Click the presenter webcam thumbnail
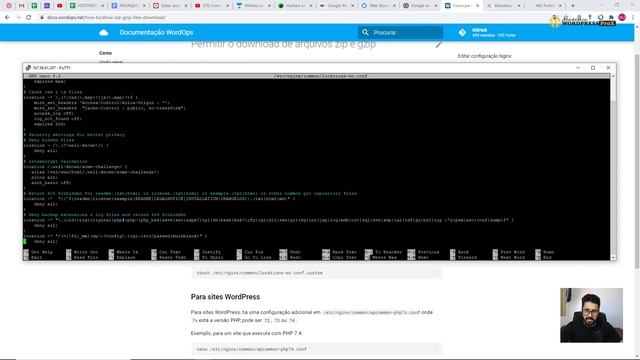This screenshot has width=640, height=360. [591, 315]
